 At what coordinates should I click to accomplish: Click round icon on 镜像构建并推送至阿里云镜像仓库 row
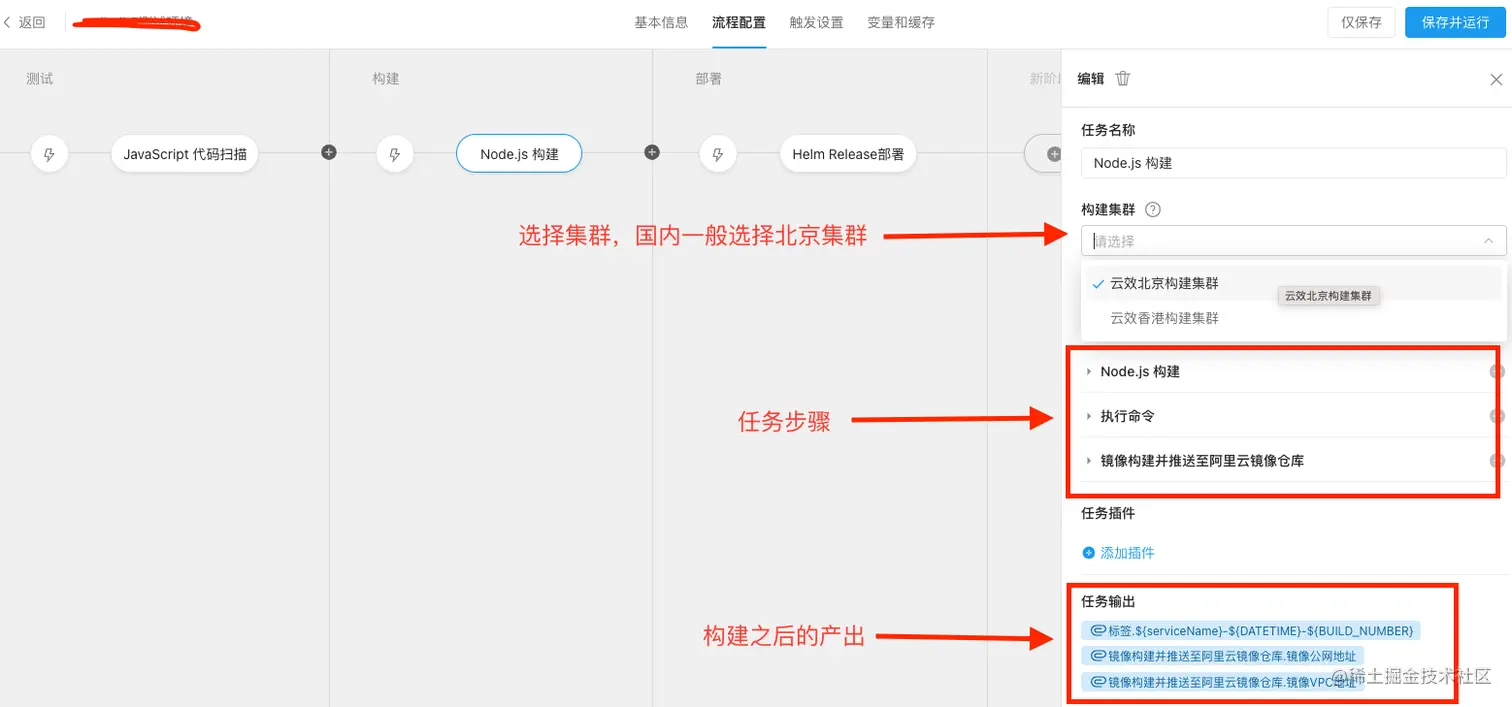click(x=1497, y=461)
